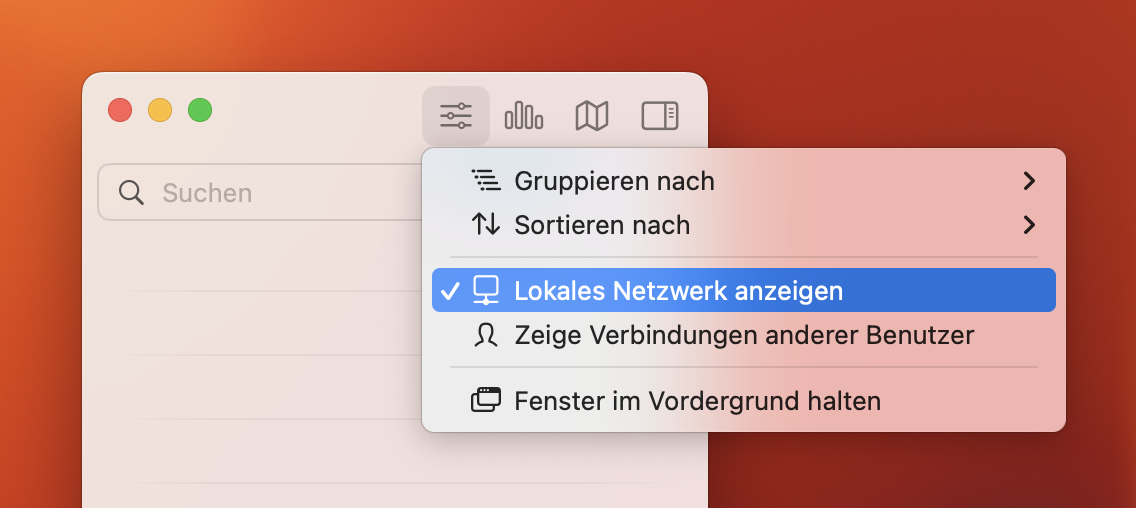1136x508 pixels.
Task: Select the Sortieren nach menu entry
Action: [x=602, y=224]
